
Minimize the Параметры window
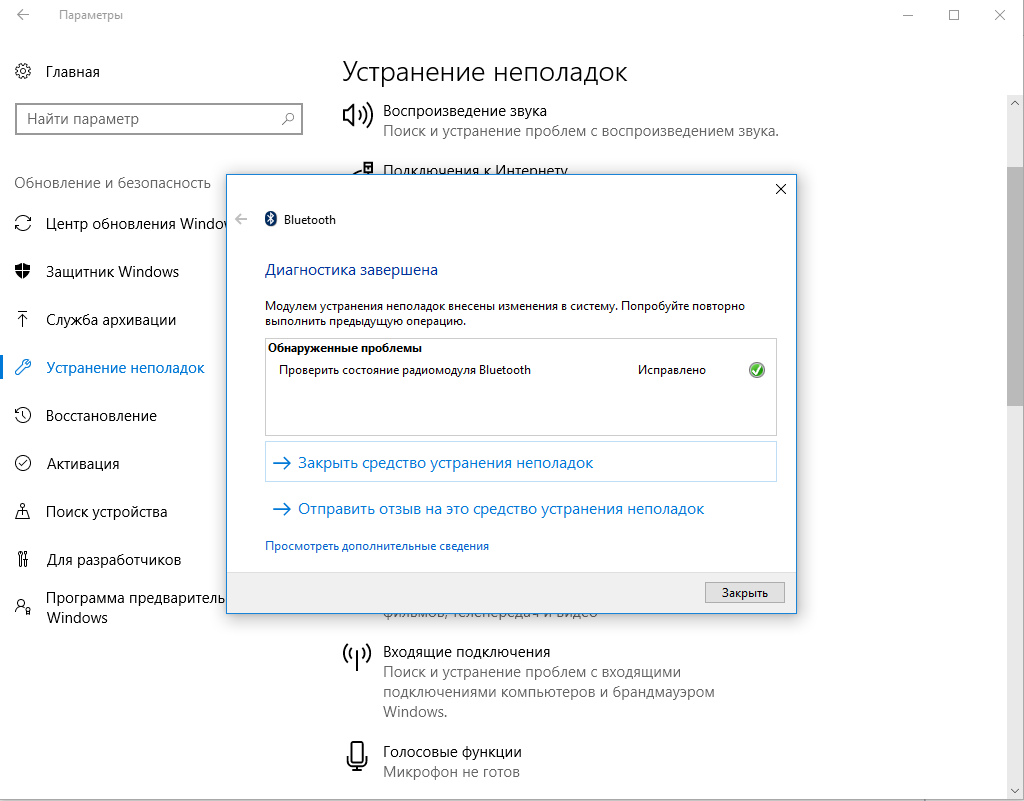[908, 15]
